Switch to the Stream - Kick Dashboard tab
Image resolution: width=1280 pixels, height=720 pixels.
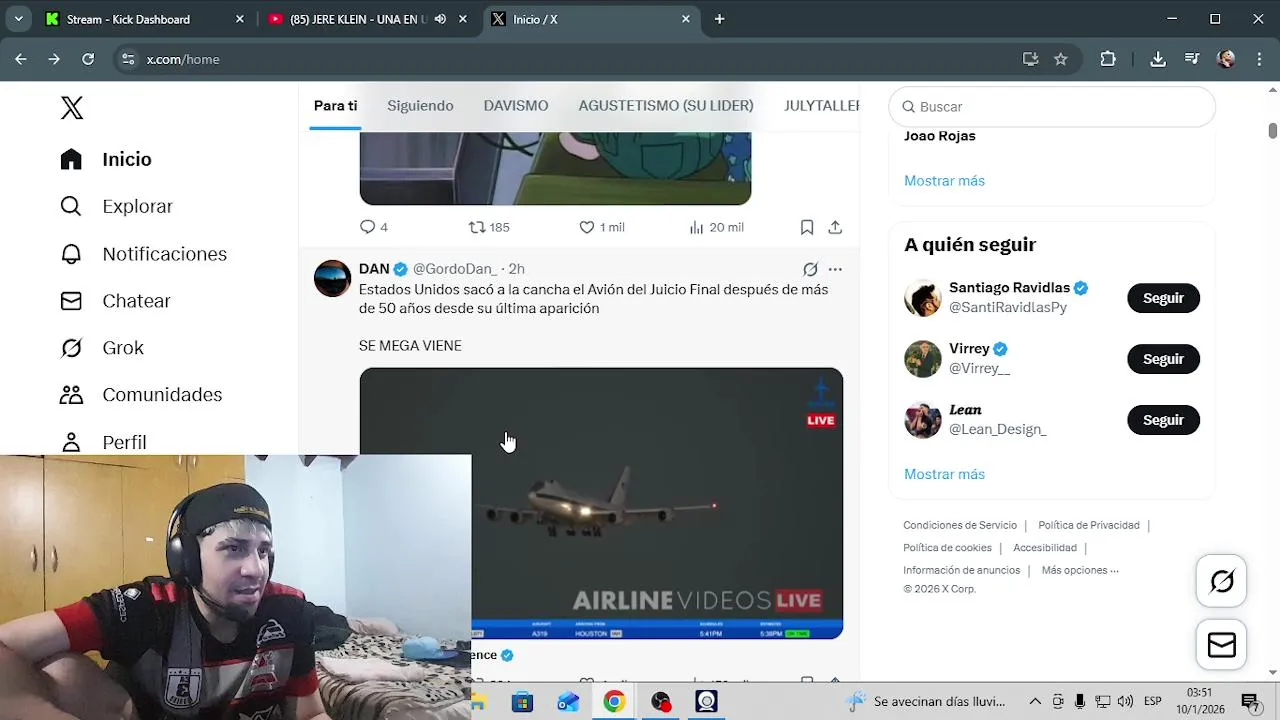[145, 19]
